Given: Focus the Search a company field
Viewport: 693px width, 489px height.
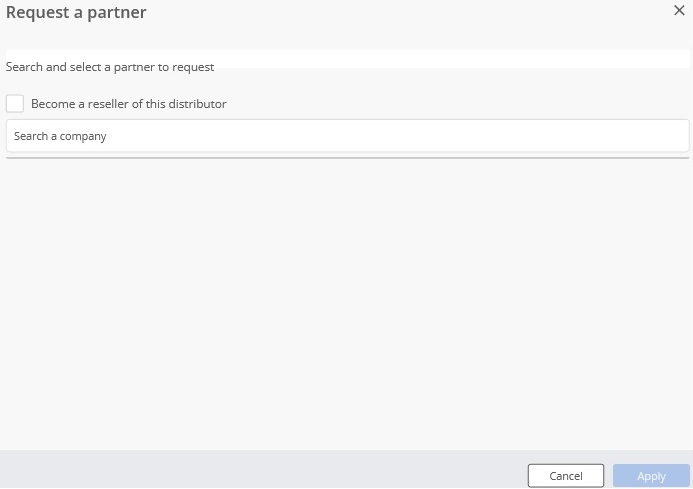Looking at the screenshot, I should click(x=347, y=136).
